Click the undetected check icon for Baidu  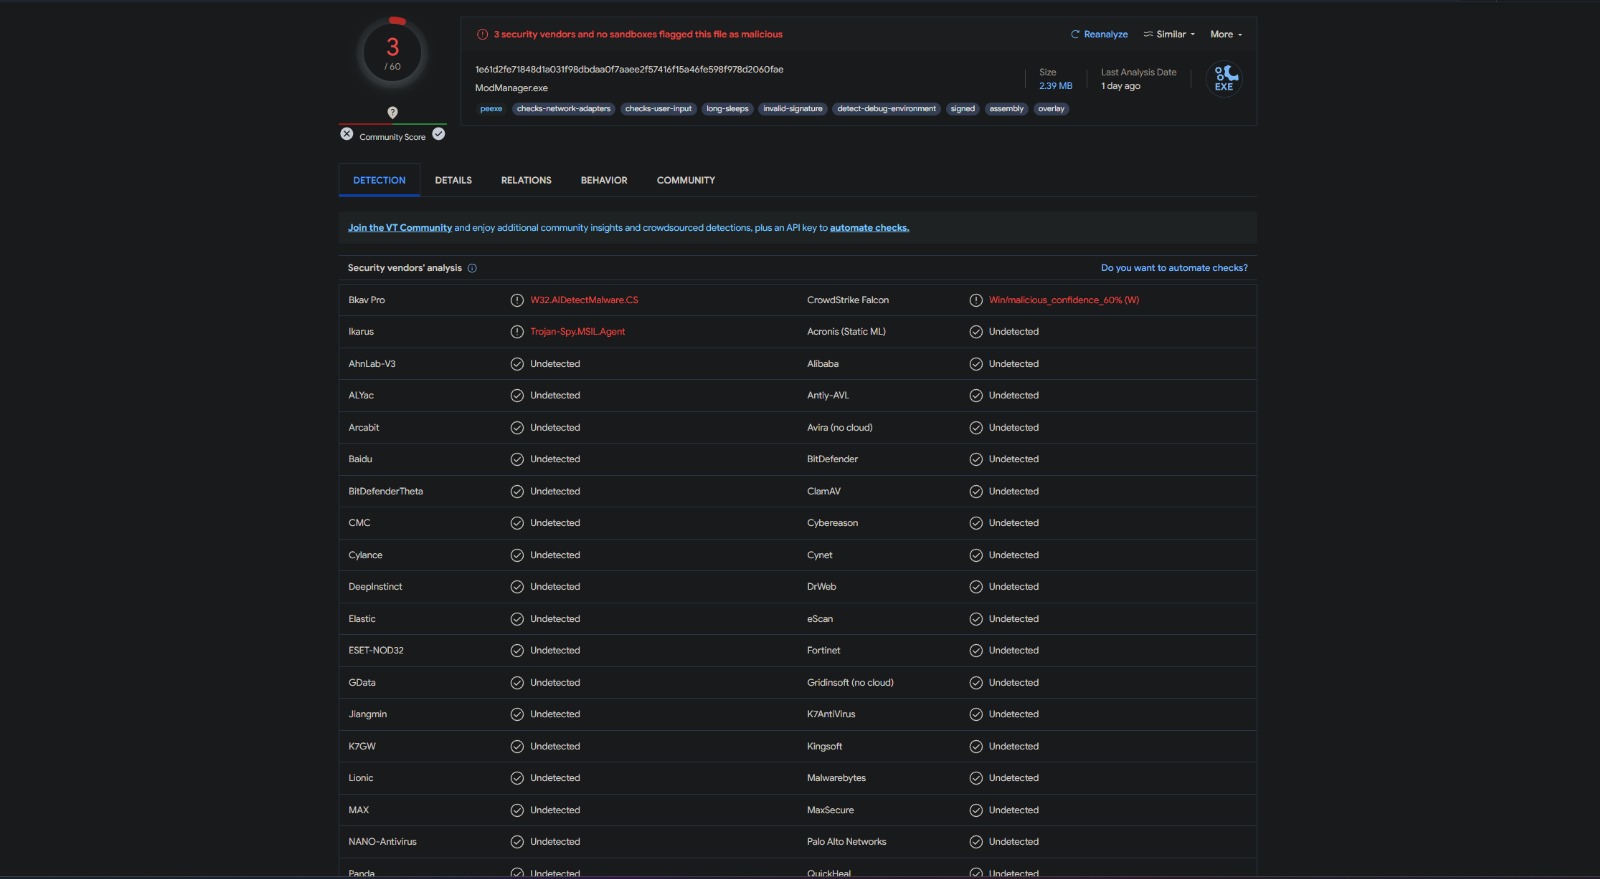[x=517, y=459]
